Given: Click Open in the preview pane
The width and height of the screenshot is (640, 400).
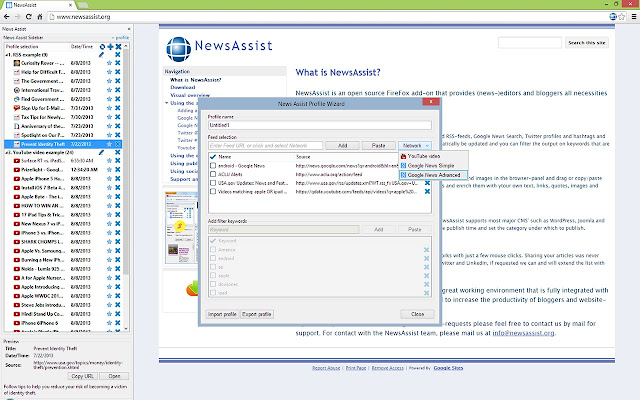Looking at the screenshot, I should click(114, 376).
